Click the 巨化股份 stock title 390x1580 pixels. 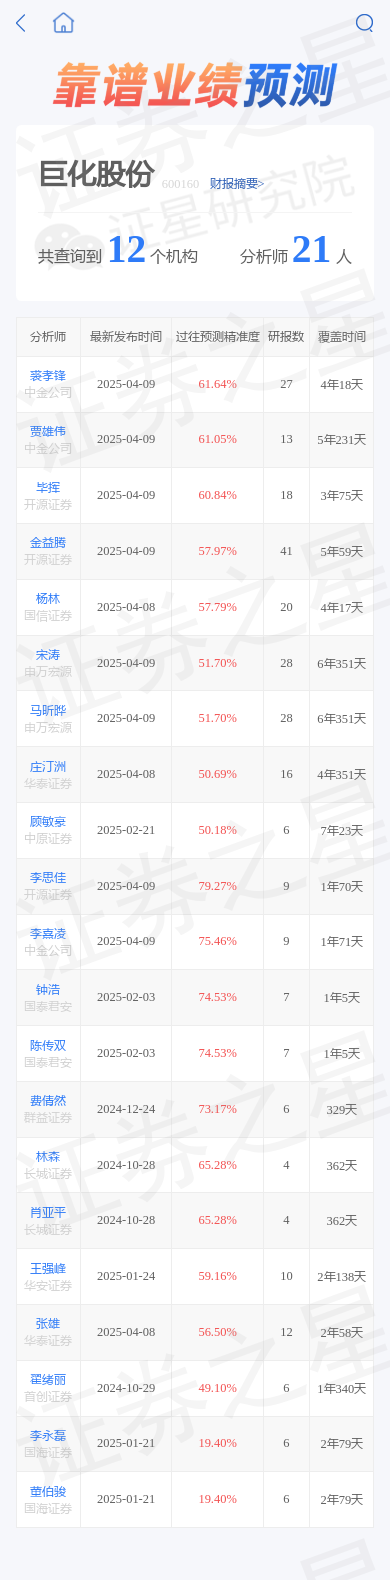coord(96,174)
